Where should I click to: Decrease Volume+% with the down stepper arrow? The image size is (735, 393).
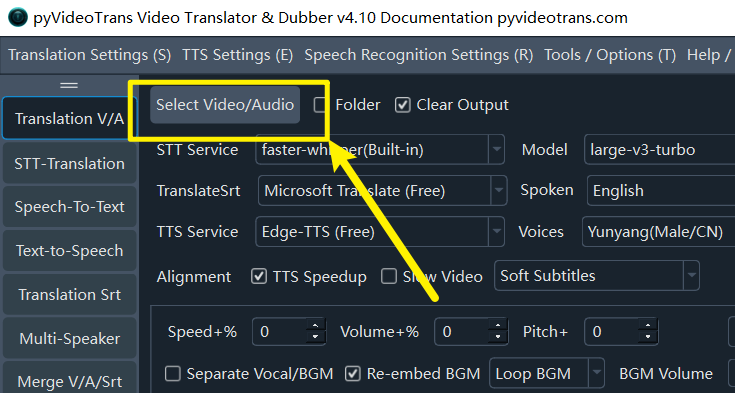498,337
